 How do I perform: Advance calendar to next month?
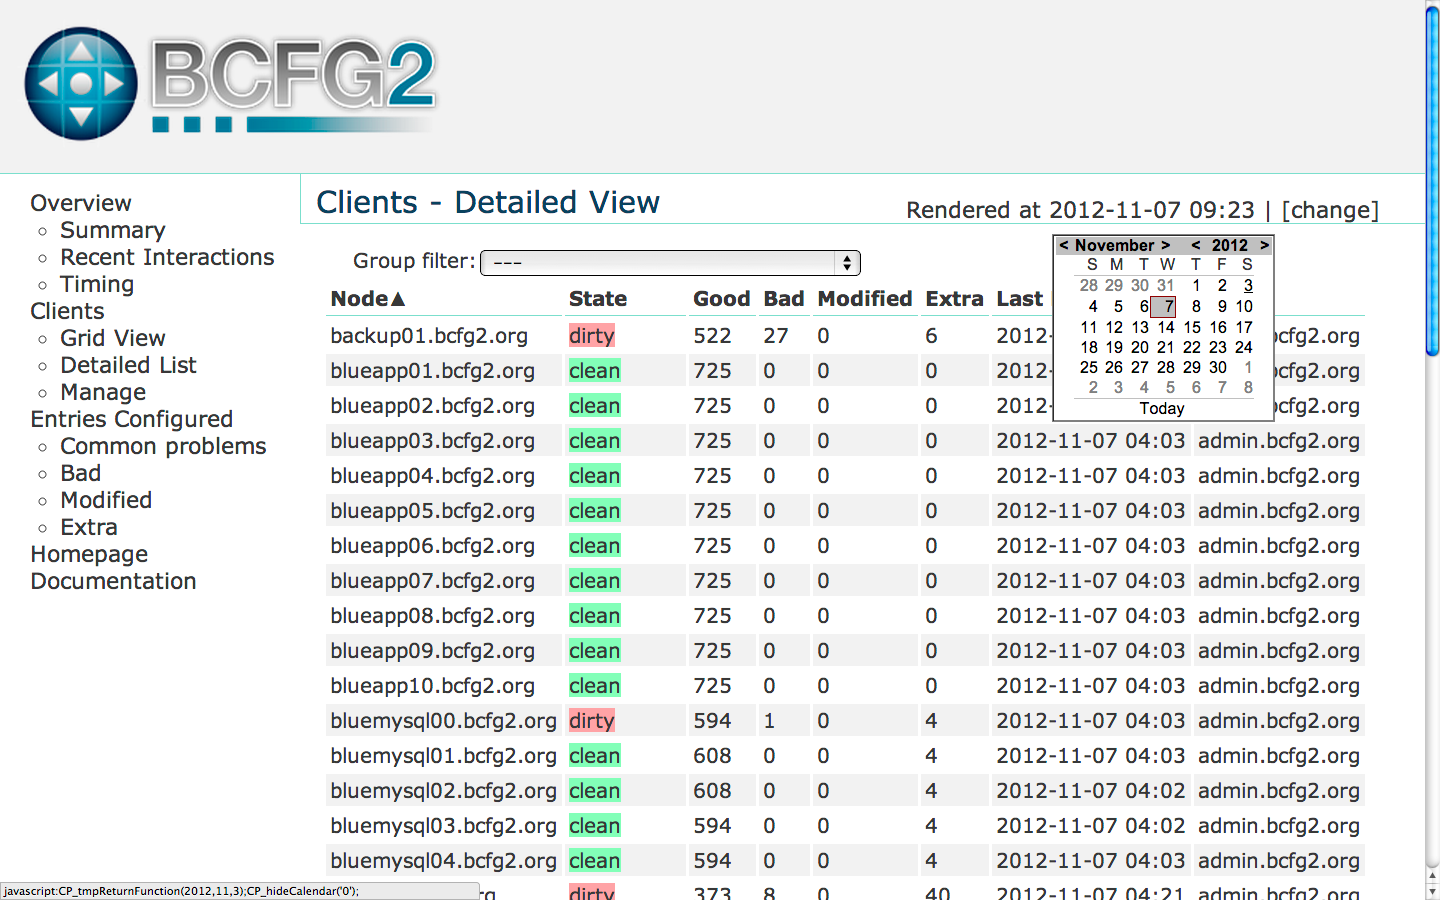click(1165, 245)
